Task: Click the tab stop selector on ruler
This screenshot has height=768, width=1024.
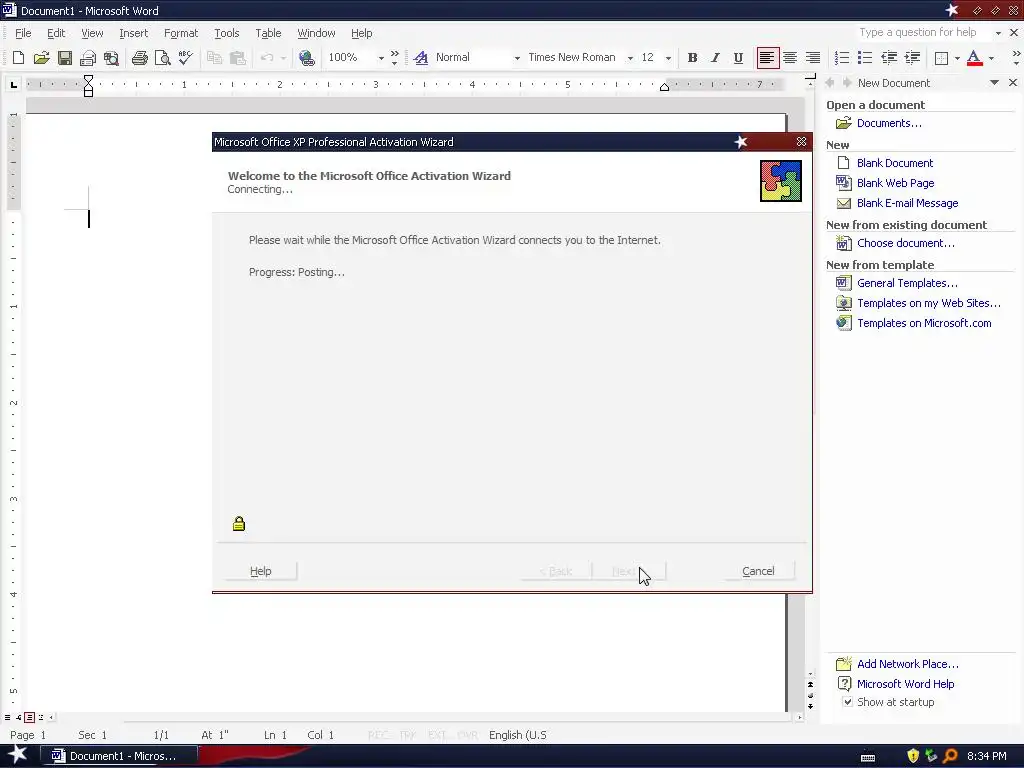Action: click(x=14, y=84)
